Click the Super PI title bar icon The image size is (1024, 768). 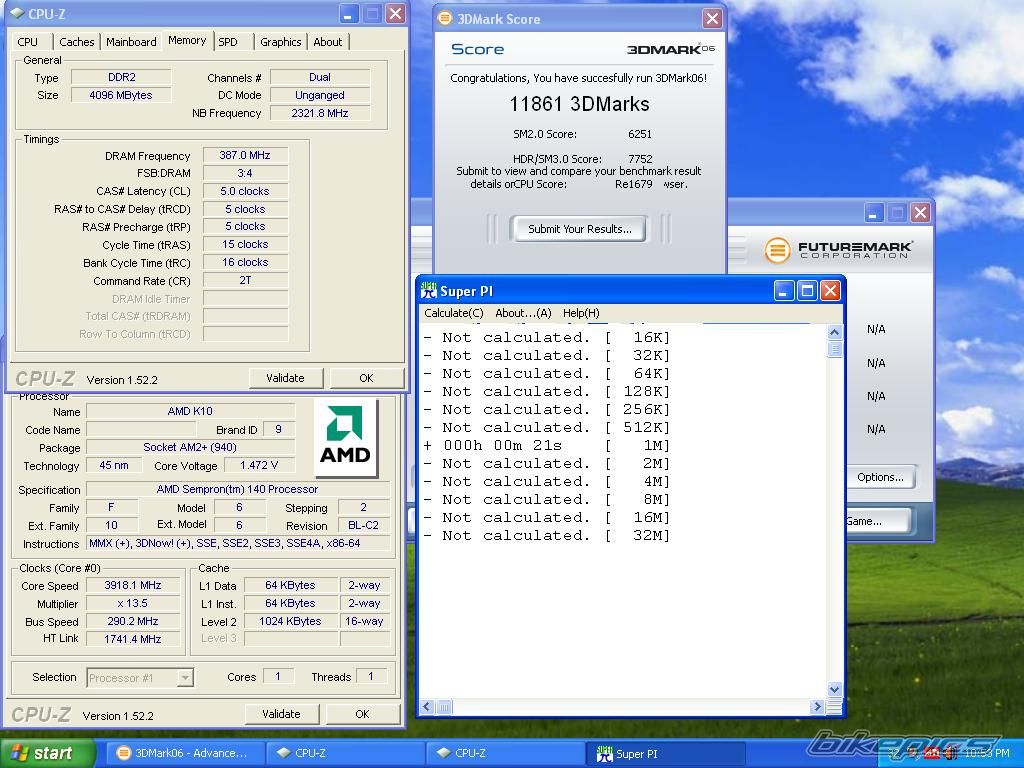pyautogui.click(x=429, y=291)
